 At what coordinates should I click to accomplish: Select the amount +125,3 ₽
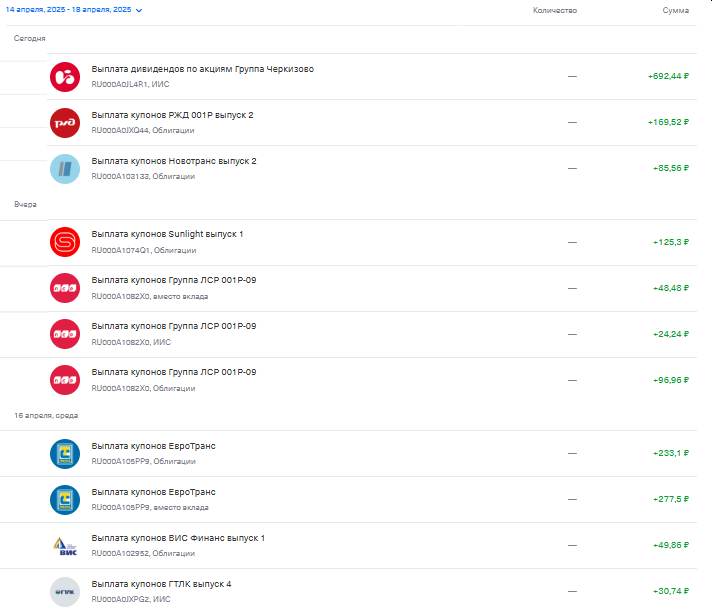671,242
